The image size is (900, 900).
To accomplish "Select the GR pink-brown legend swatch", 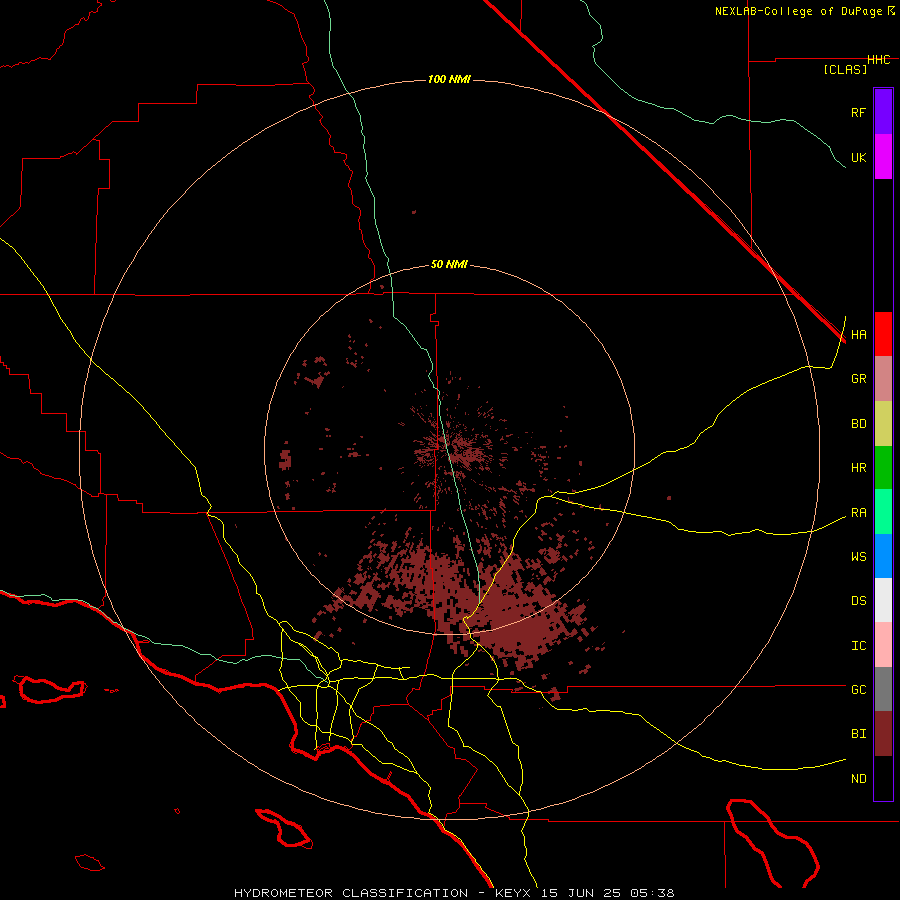I will (x=883, y=379).
